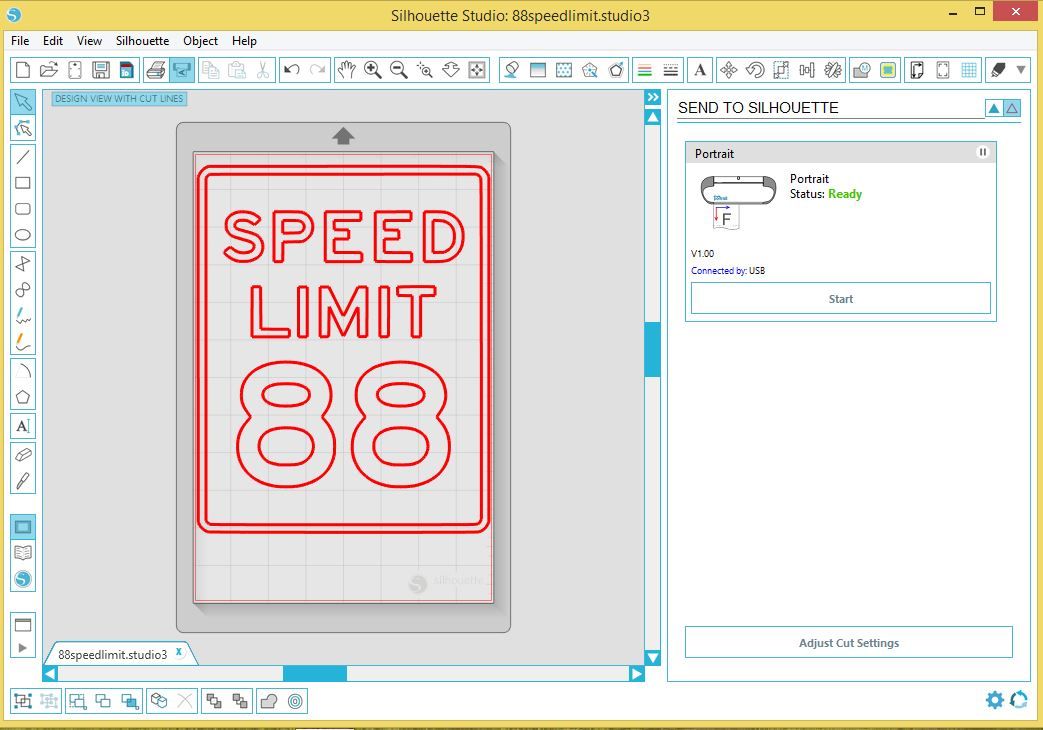Pause the Portrait machine job
Viewport: 1043px width, 730px height.
[x=982, y=152]
